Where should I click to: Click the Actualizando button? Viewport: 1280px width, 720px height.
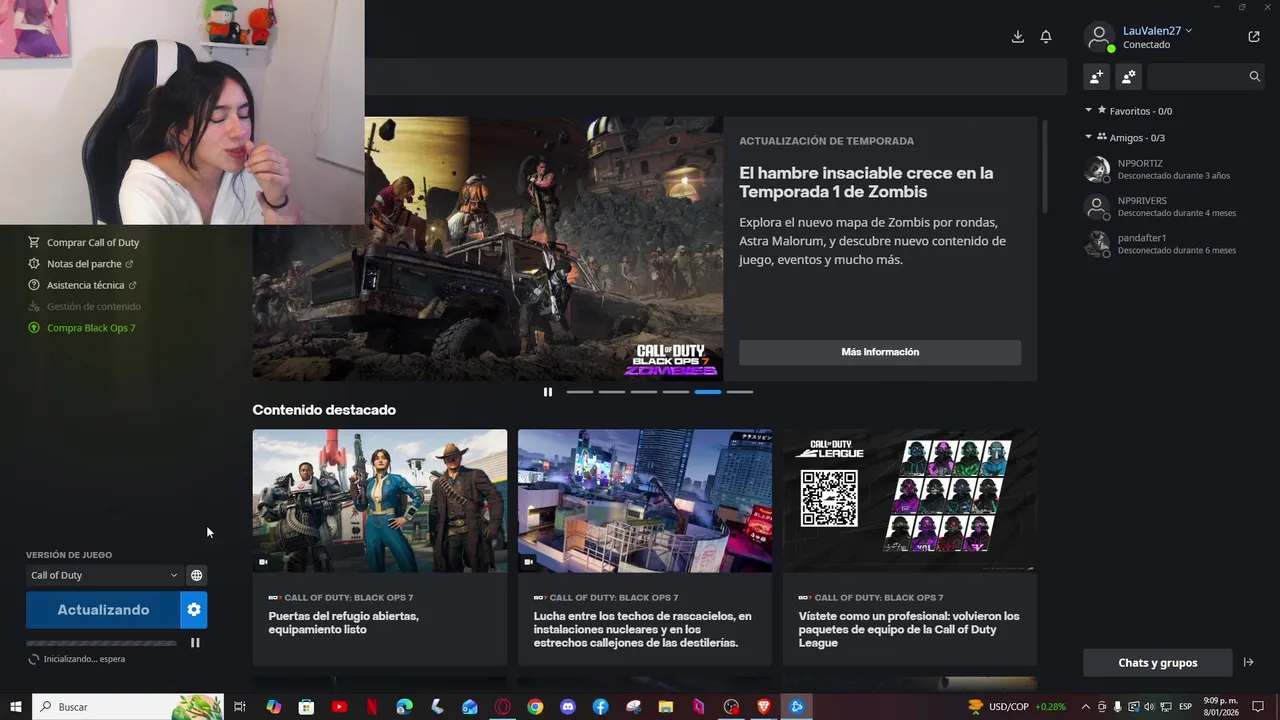(103, 610)
